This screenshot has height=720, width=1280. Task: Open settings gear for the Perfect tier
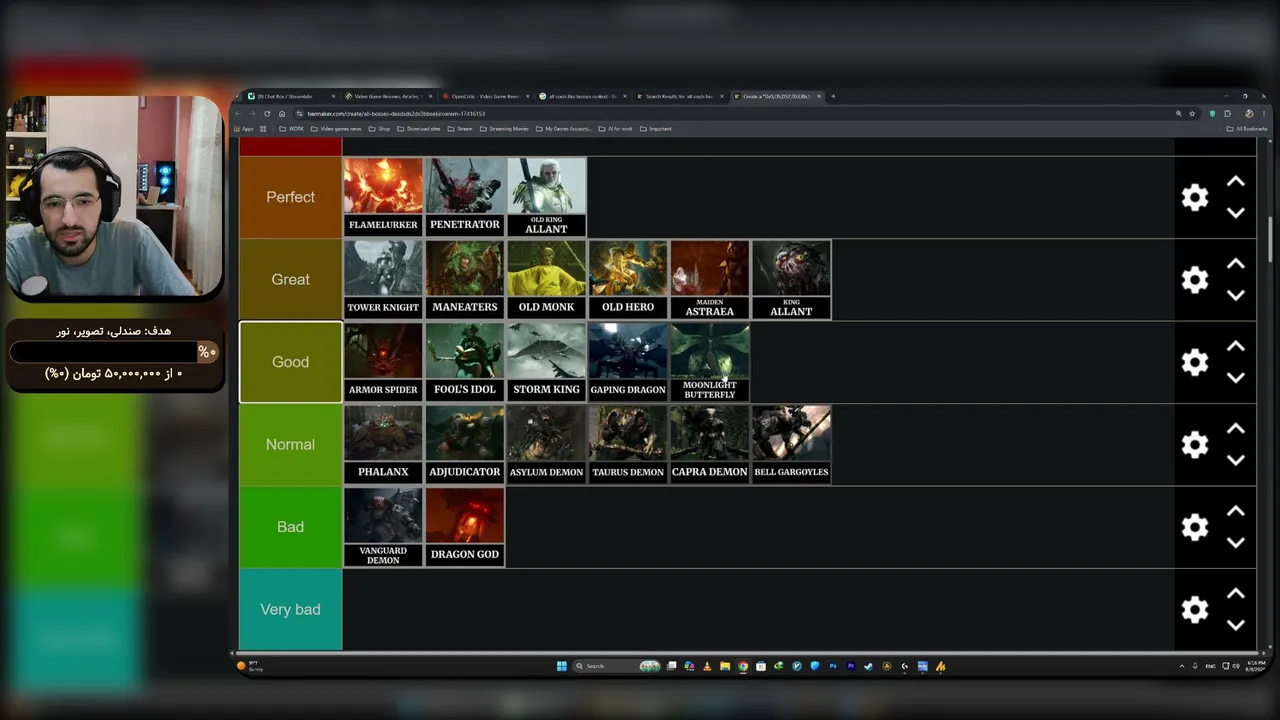[x=1195, y=197]
